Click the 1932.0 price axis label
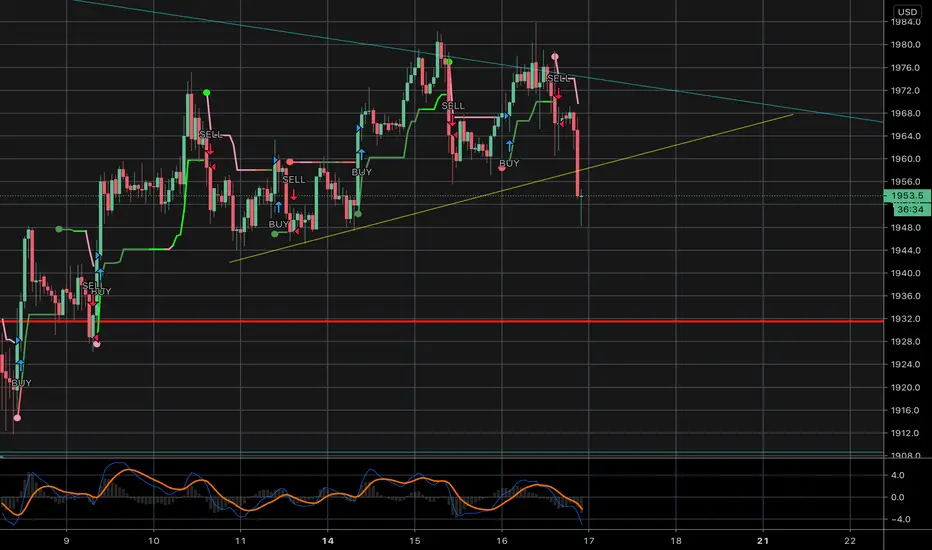The height and width of the screenshot is (550, 932). (x=905, y=319)
